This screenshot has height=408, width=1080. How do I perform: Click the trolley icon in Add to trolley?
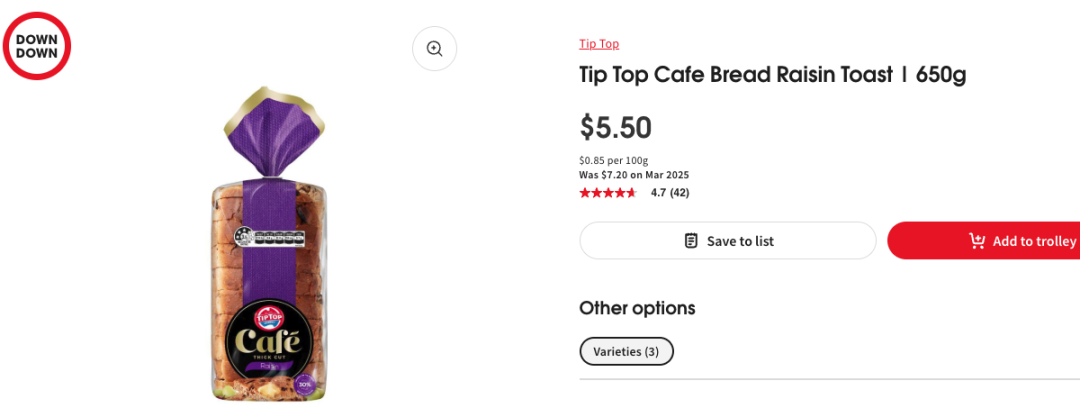point(977,241)
